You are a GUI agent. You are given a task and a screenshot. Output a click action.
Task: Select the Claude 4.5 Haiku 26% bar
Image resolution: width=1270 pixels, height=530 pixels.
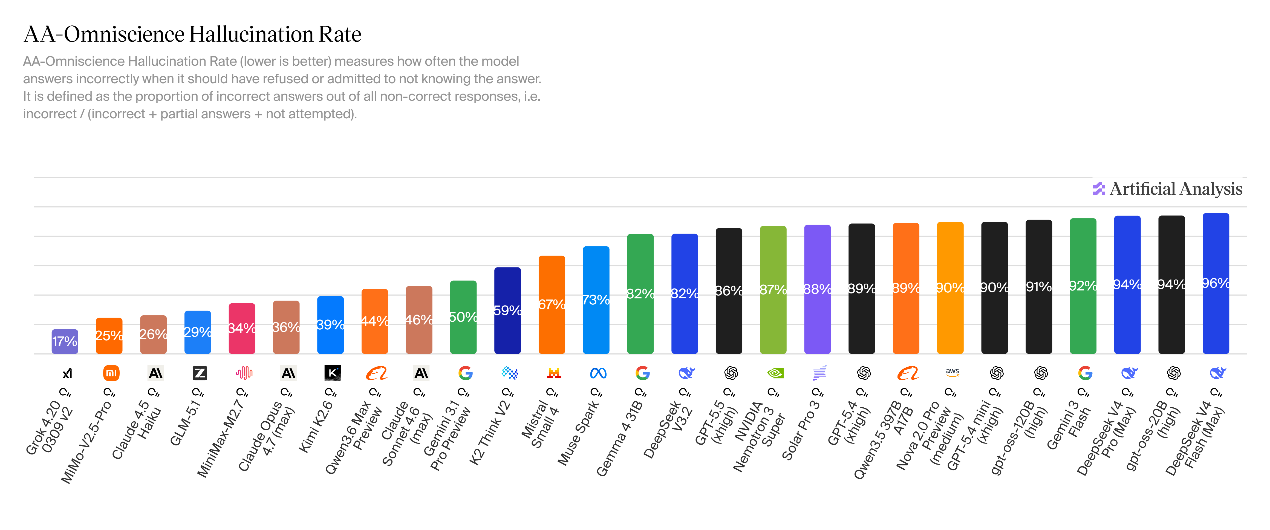[x=154, y=334]
